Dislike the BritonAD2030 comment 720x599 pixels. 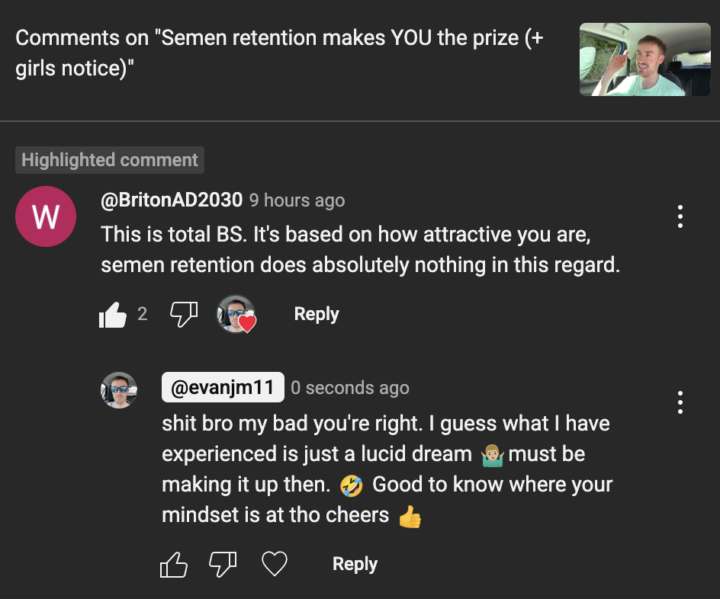pyautogui.click(x=184, y=315)
